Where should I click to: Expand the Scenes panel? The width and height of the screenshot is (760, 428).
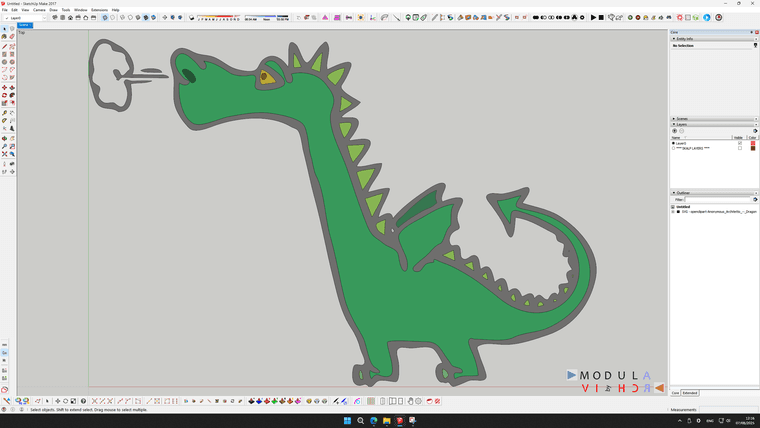click(674, 119)
